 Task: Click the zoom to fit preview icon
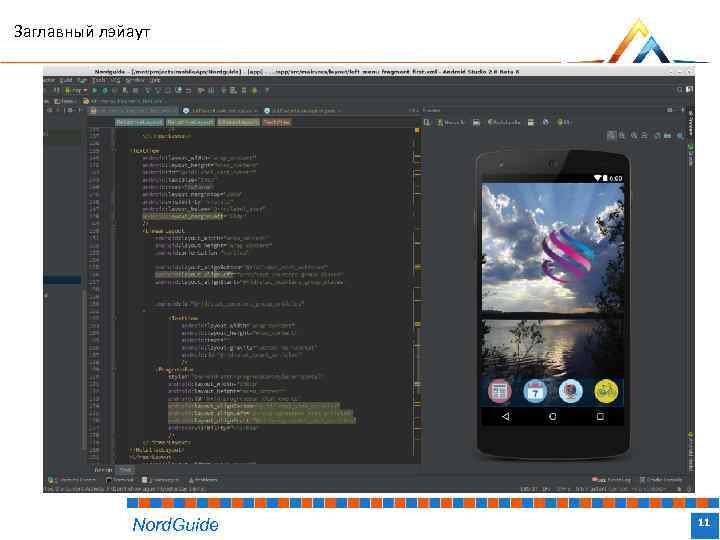point(611,135)
